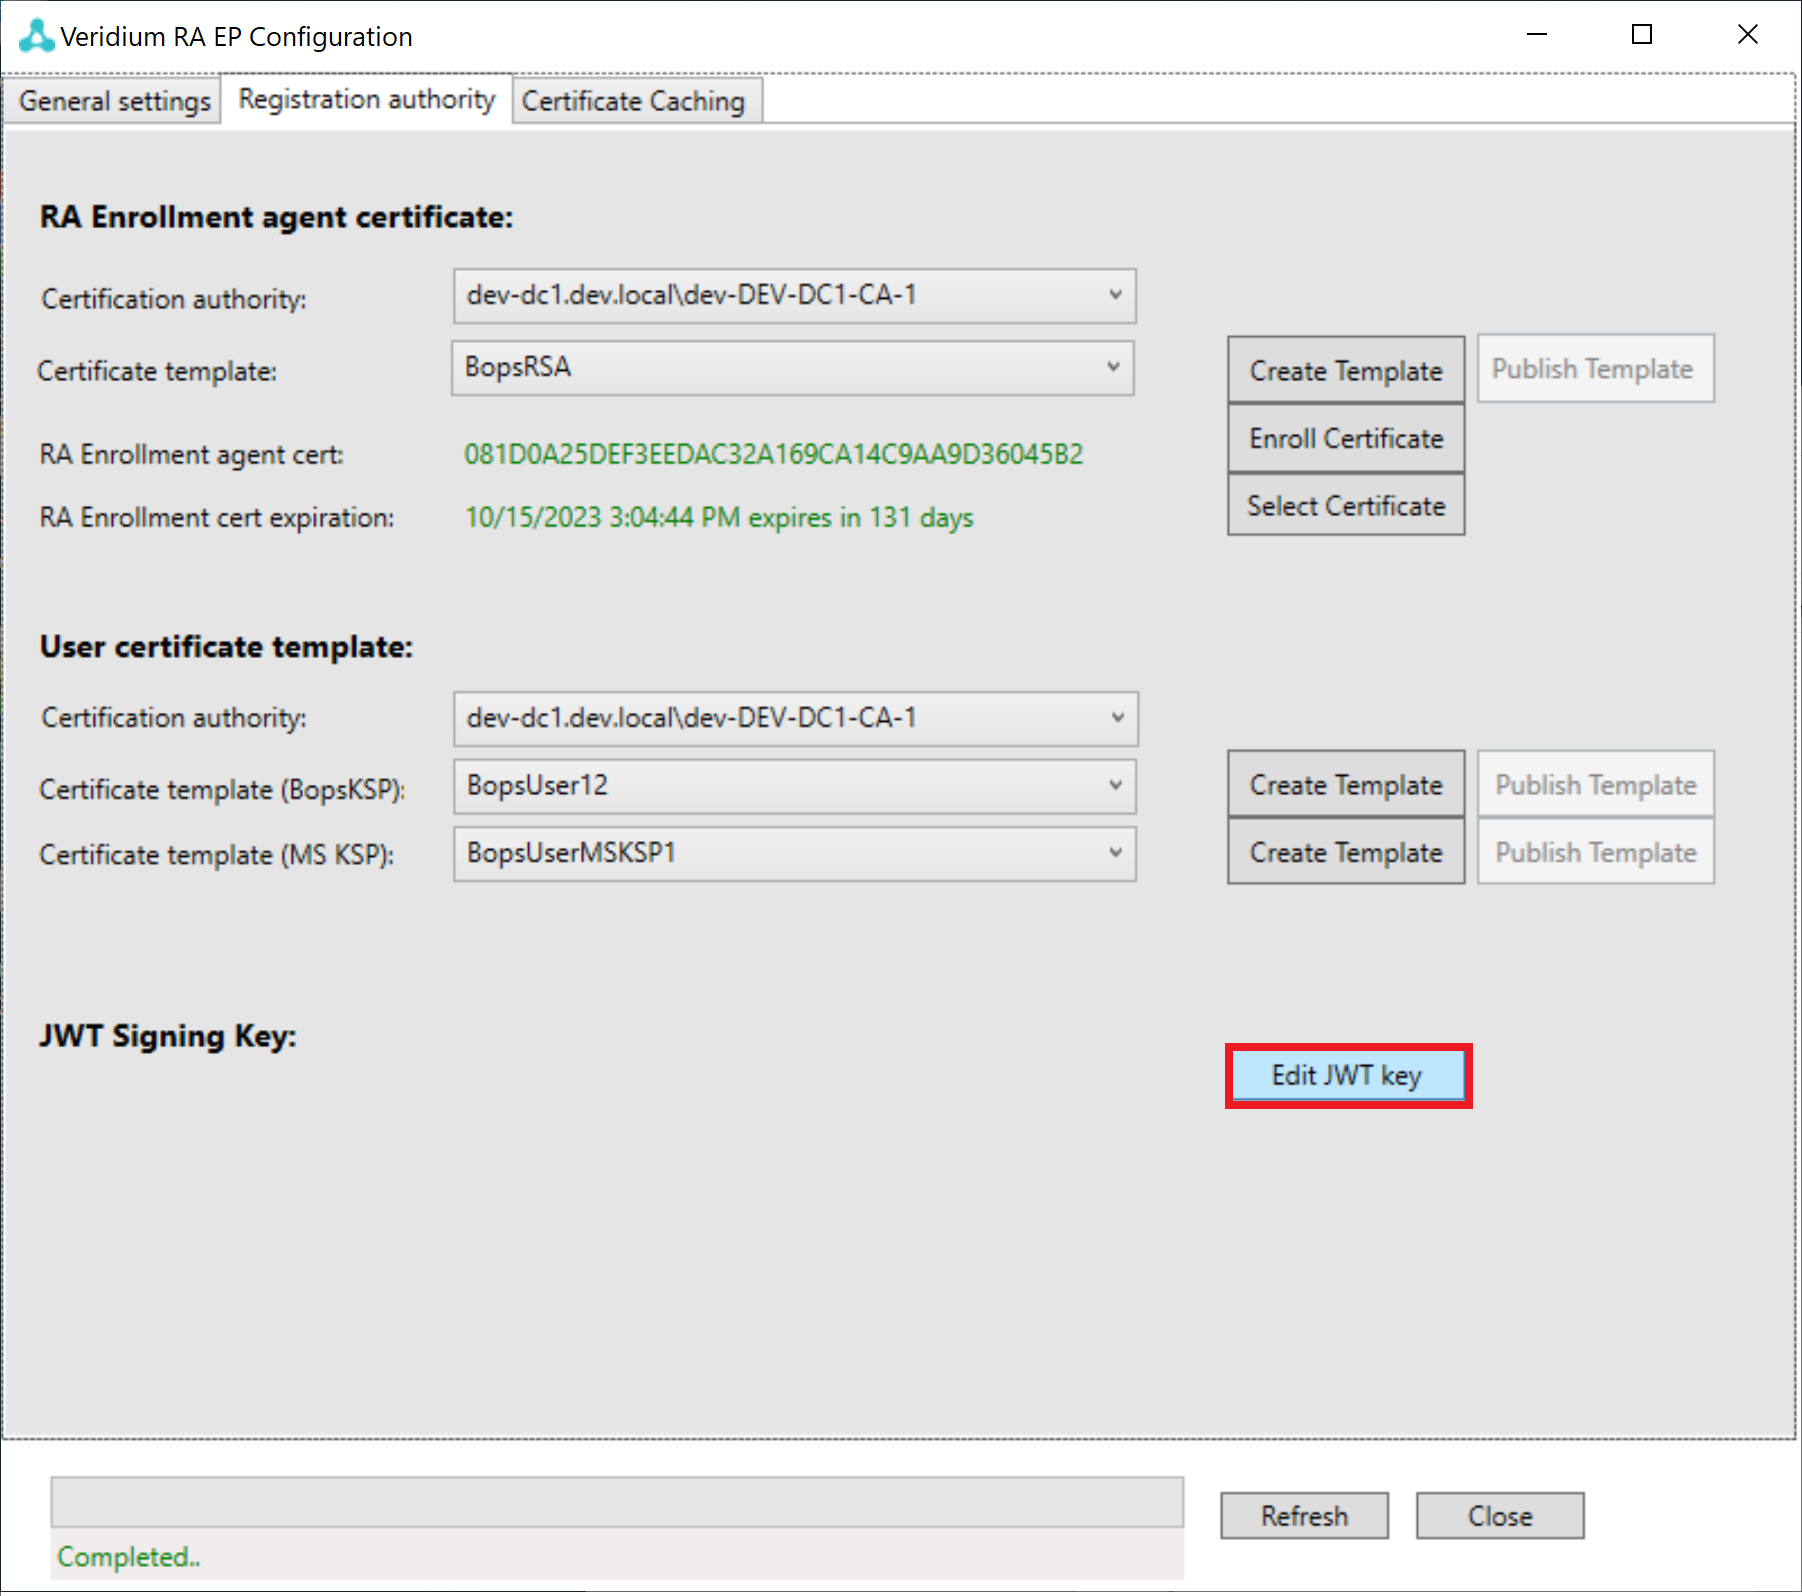This screenshot has width=1802, height=1596.
Task: Click the Edit JWT key button
Action: pos(1347,1076)
